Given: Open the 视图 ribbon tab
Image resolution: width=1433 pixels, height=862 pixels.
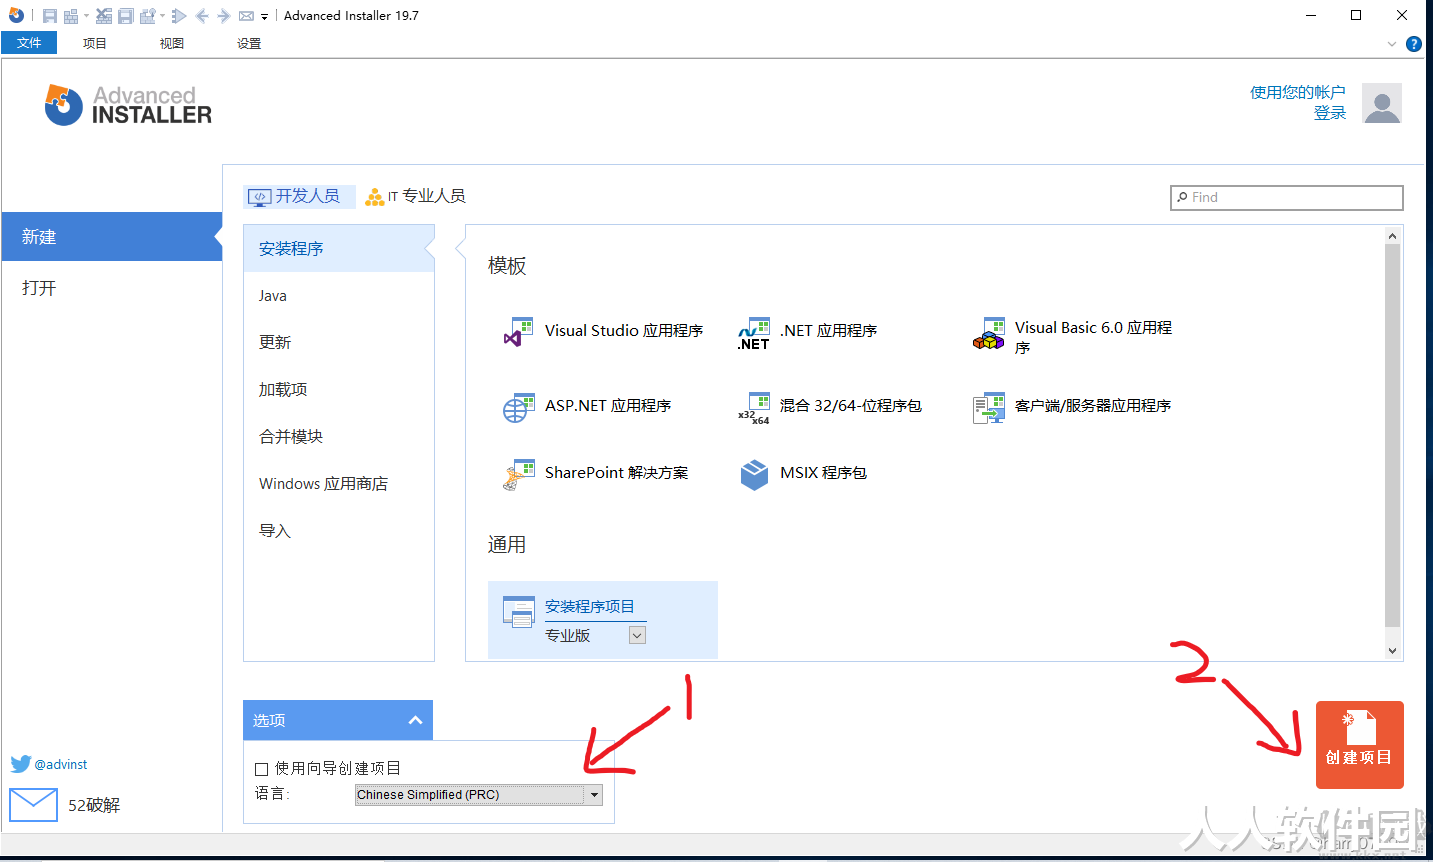Looking at the screenshot, I should coord(172,43).
